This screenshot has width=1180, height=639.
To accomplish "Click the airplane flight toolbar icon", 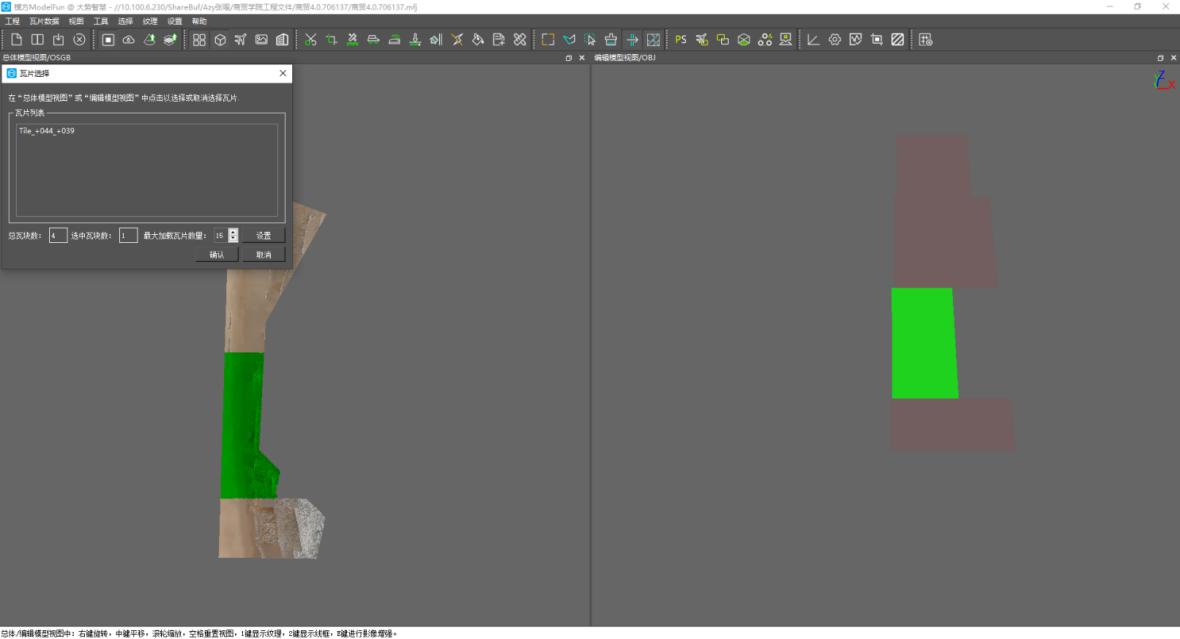I will (240, 39).
